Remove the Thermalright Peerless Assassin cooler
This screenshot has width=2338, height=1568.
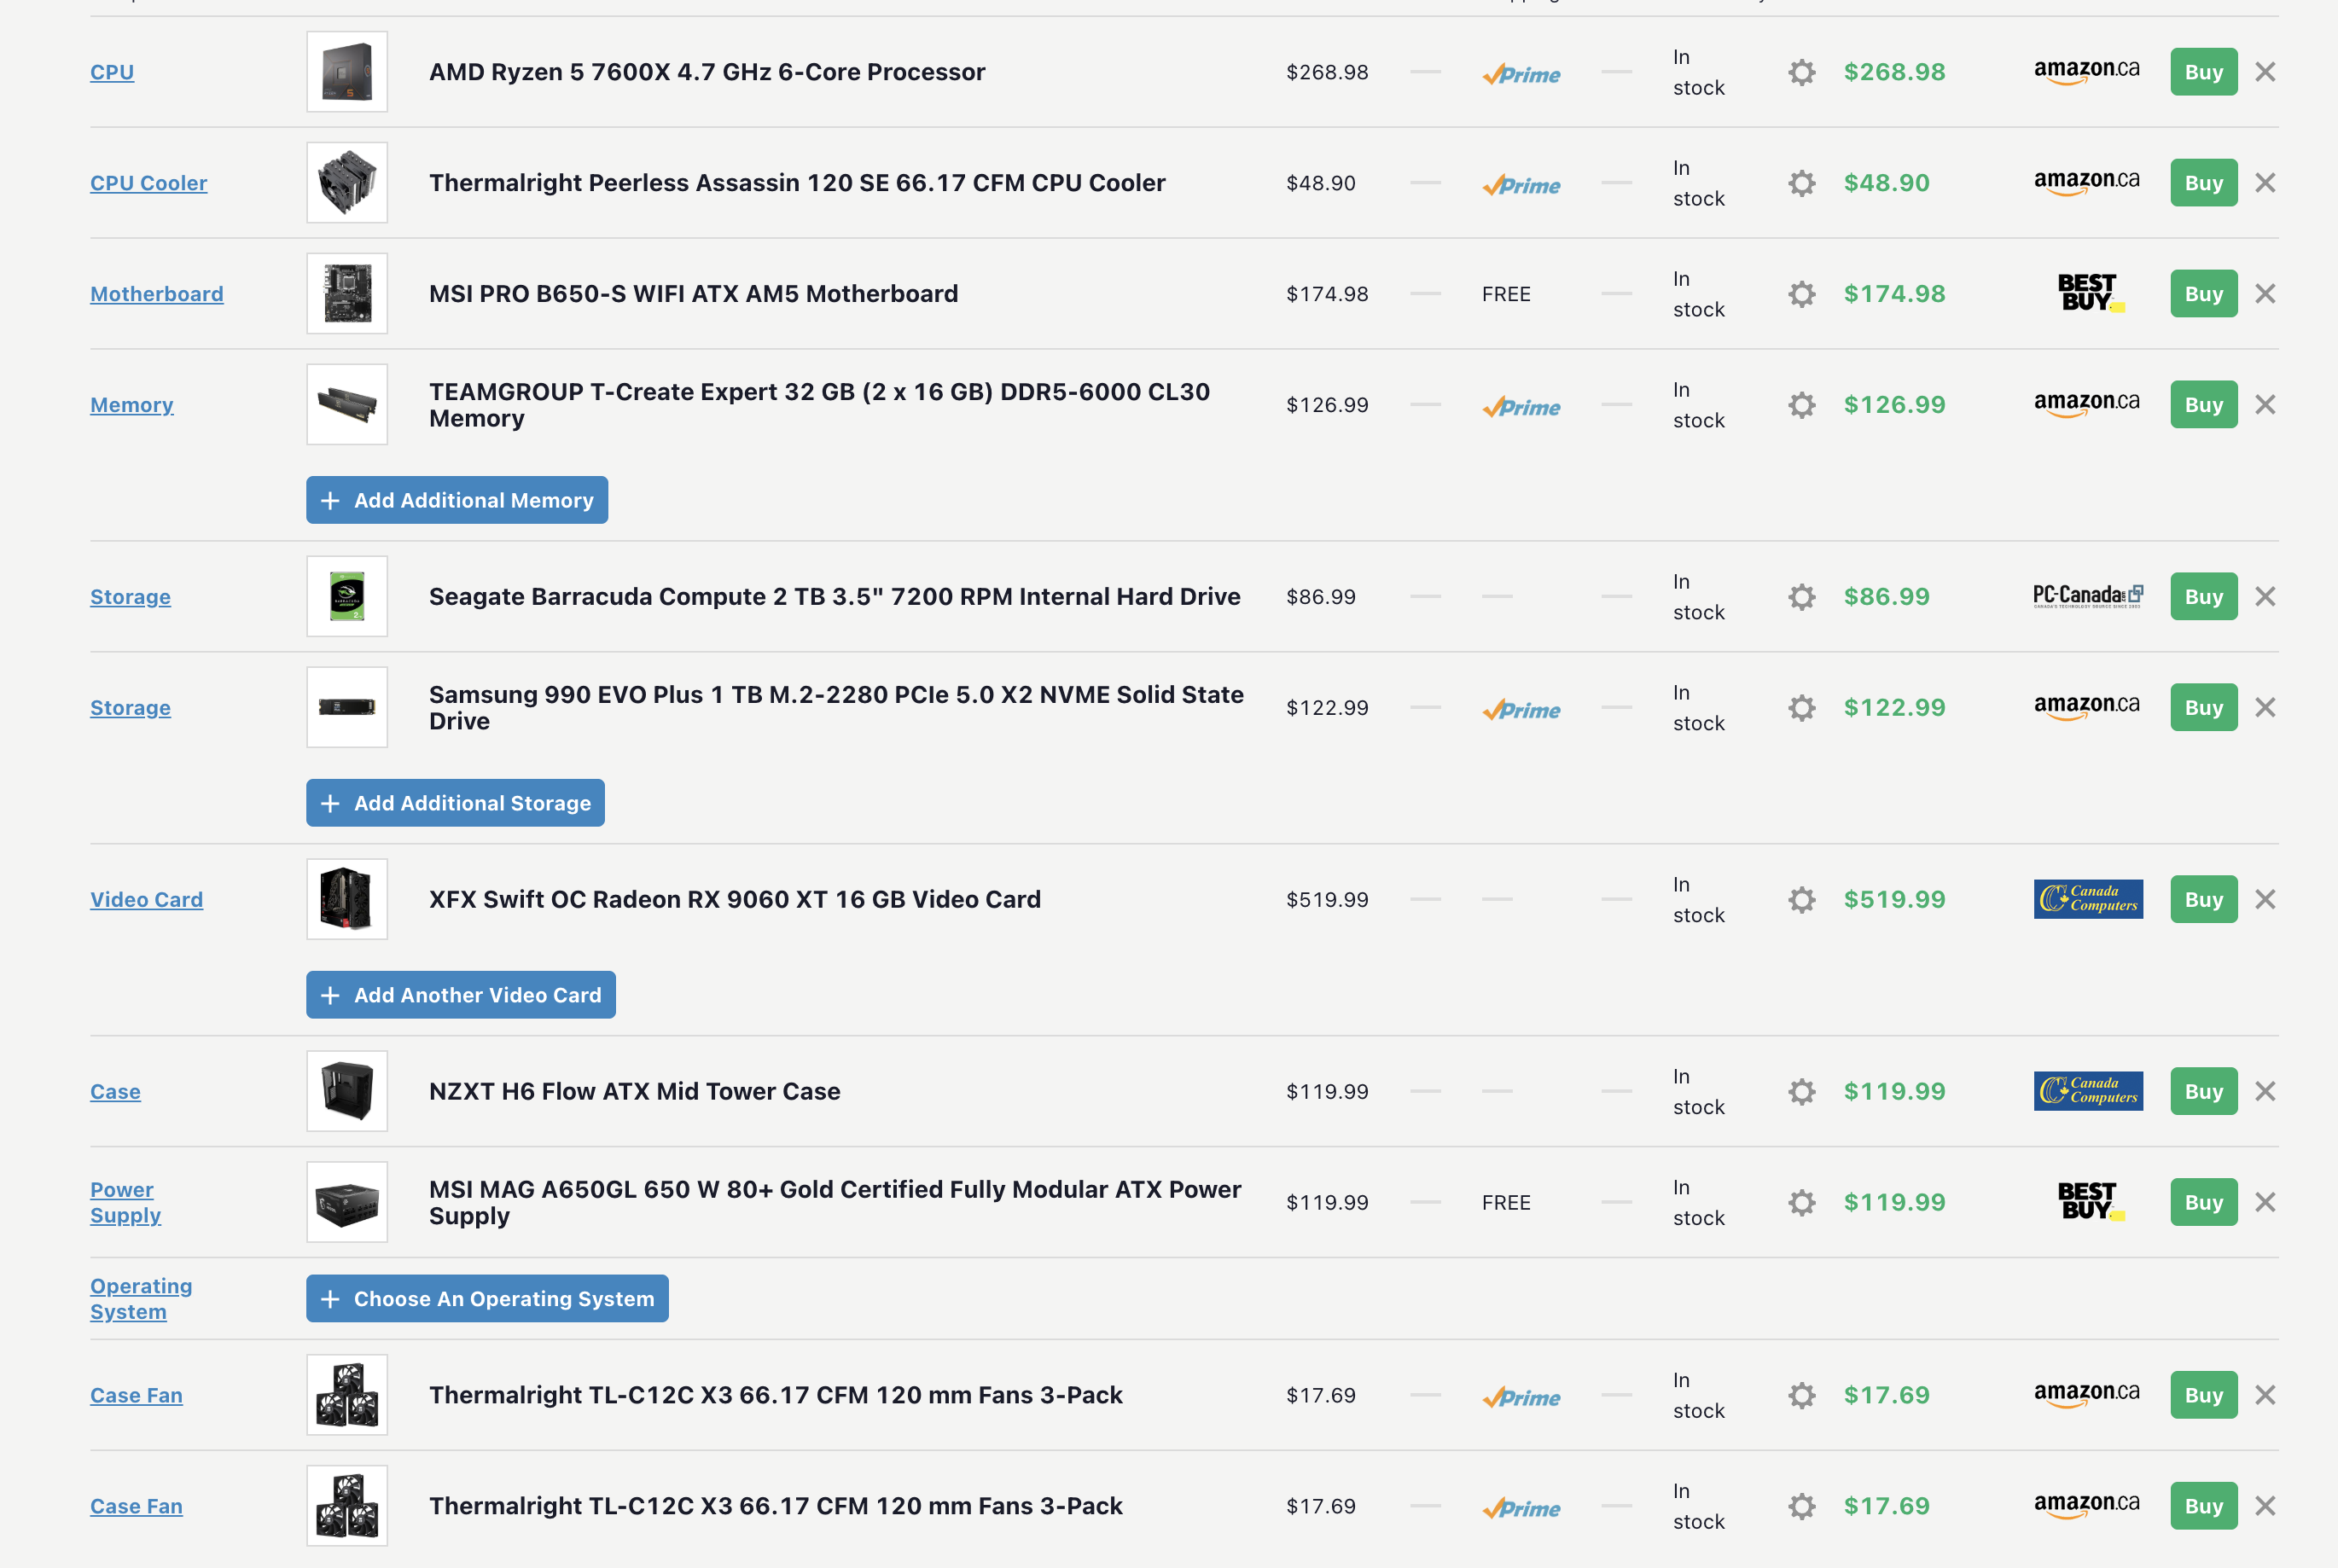[2265, 183]
